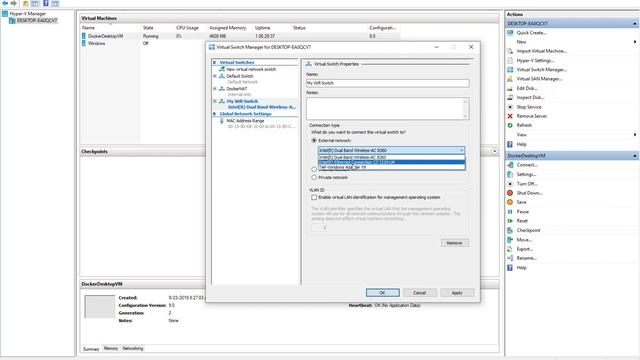Click the switch Name input field
This screenshot has width=640, height=360.
click(x=387, y=83)
